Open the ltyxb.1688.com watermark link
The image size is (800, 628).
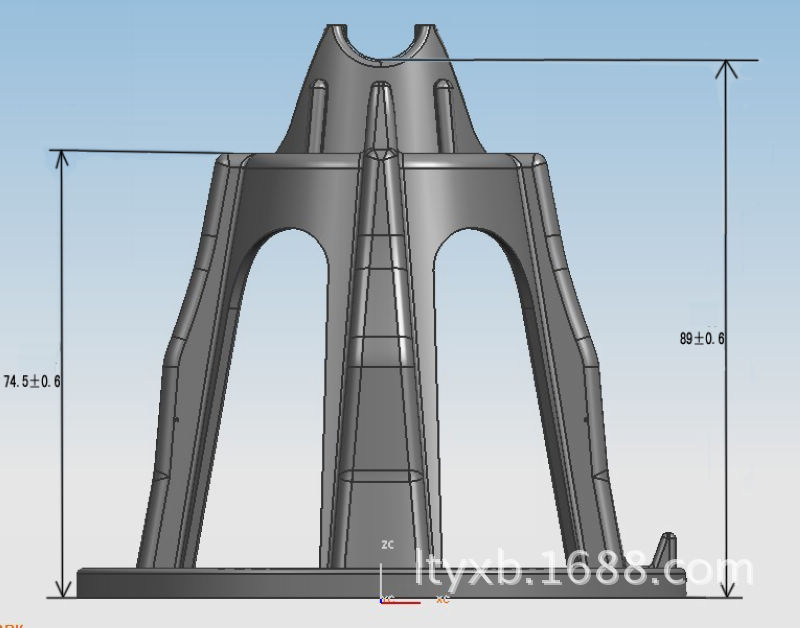click(x=580, y=572)
